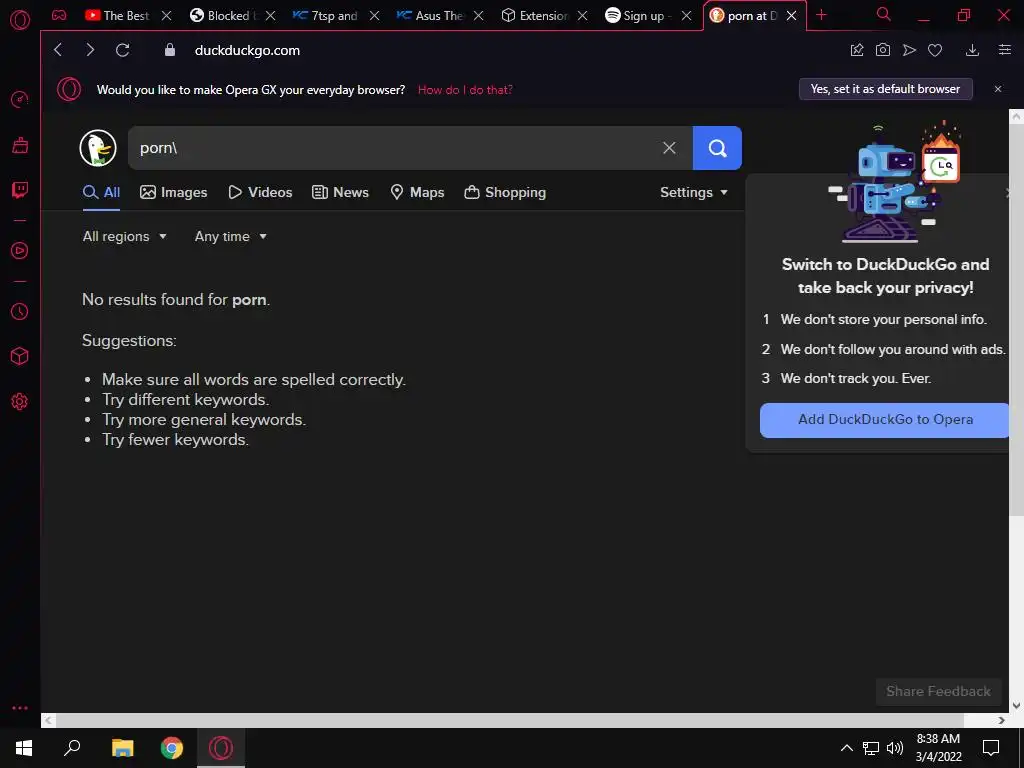1024x768 pixels.
Task: Click the Share Feedback button
Action: point(938,692)
